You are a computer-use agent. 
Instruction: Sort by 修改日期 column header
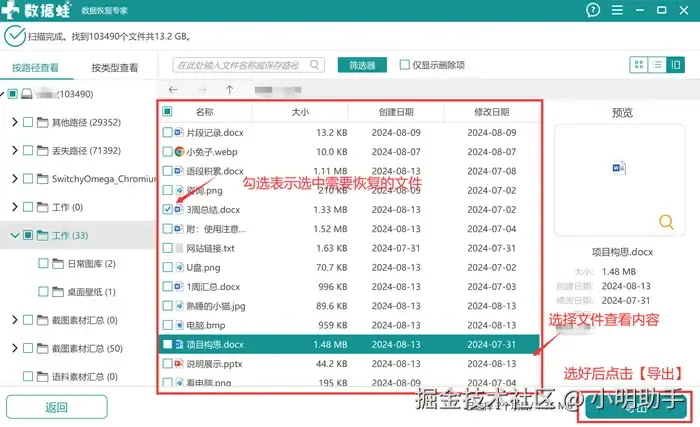click(x=492, y=112)
